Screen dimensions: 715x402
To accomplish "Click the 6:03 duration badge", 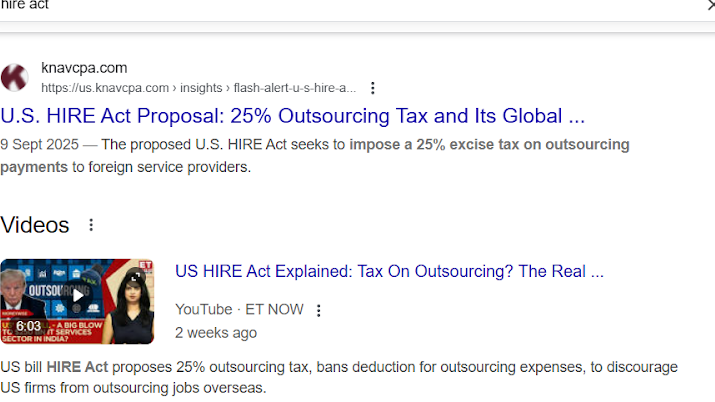I will 28,326.
